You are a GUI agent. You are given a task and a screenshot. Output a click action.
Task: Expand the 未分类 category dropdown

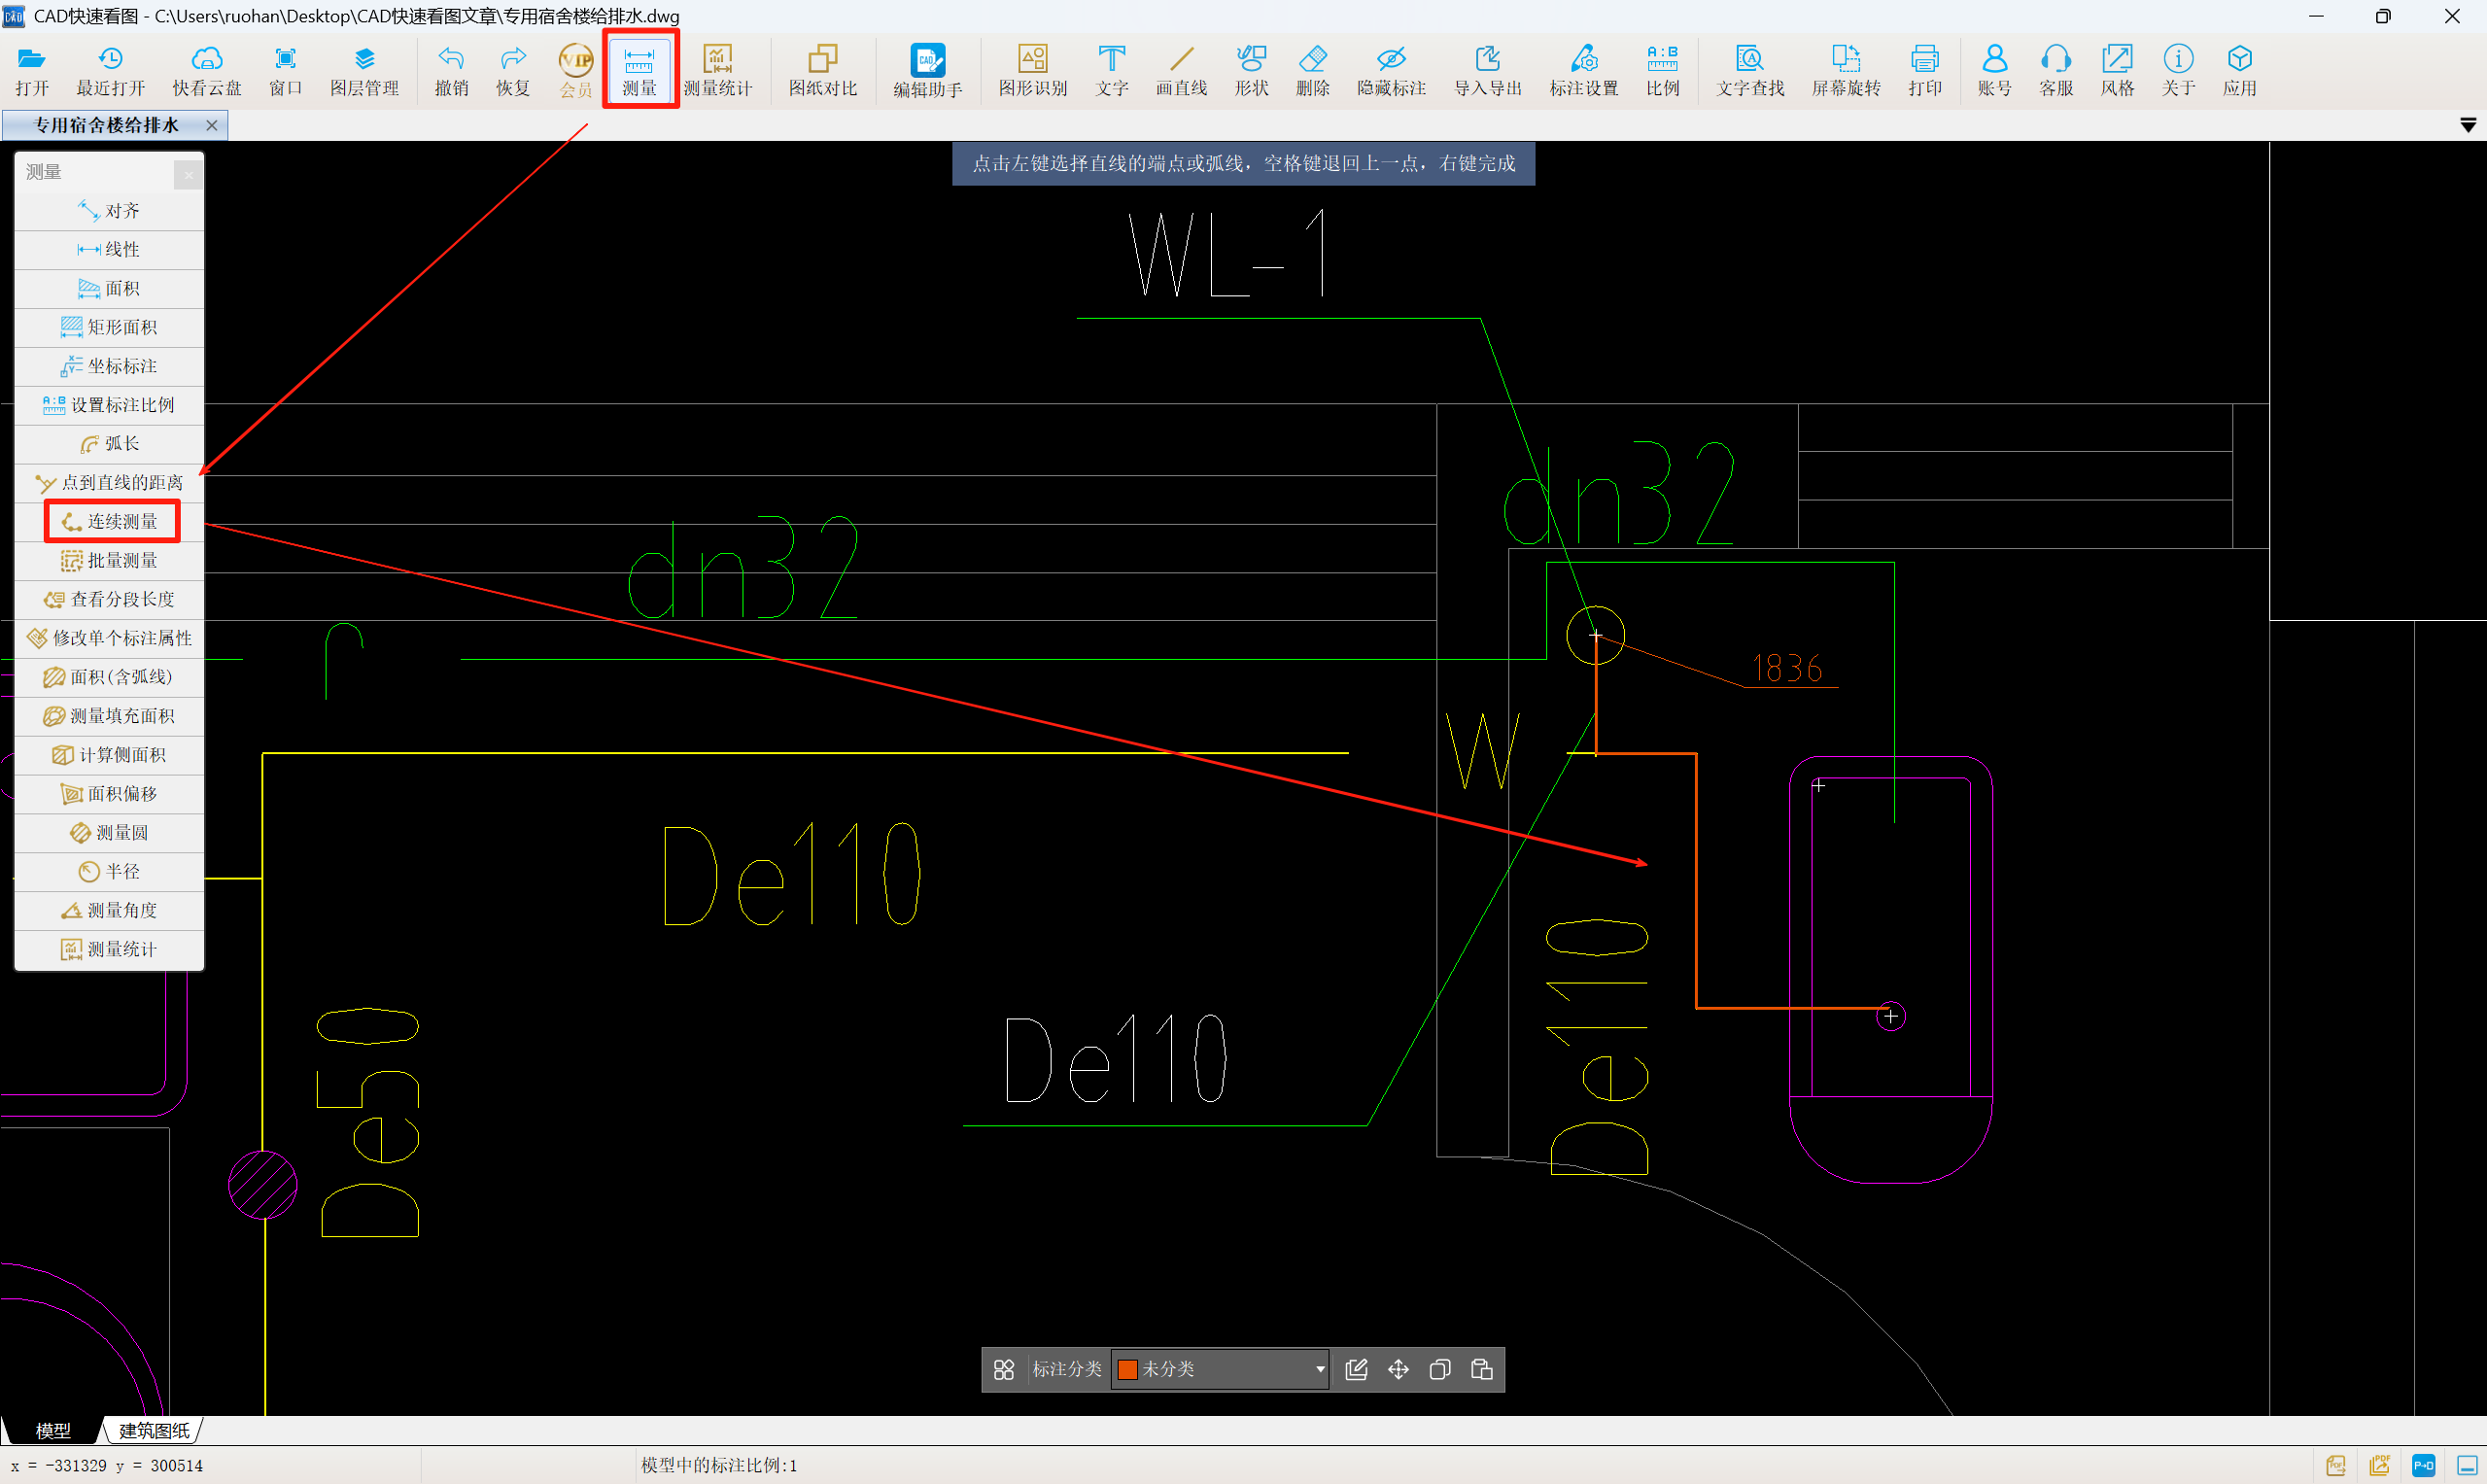[1319, 1369]
